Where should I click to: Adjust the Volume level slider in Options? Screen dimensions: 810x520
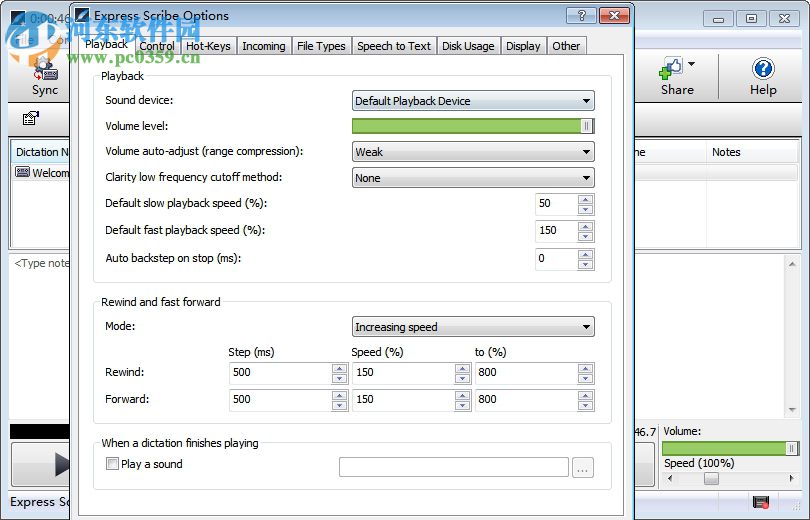[473, 126]
